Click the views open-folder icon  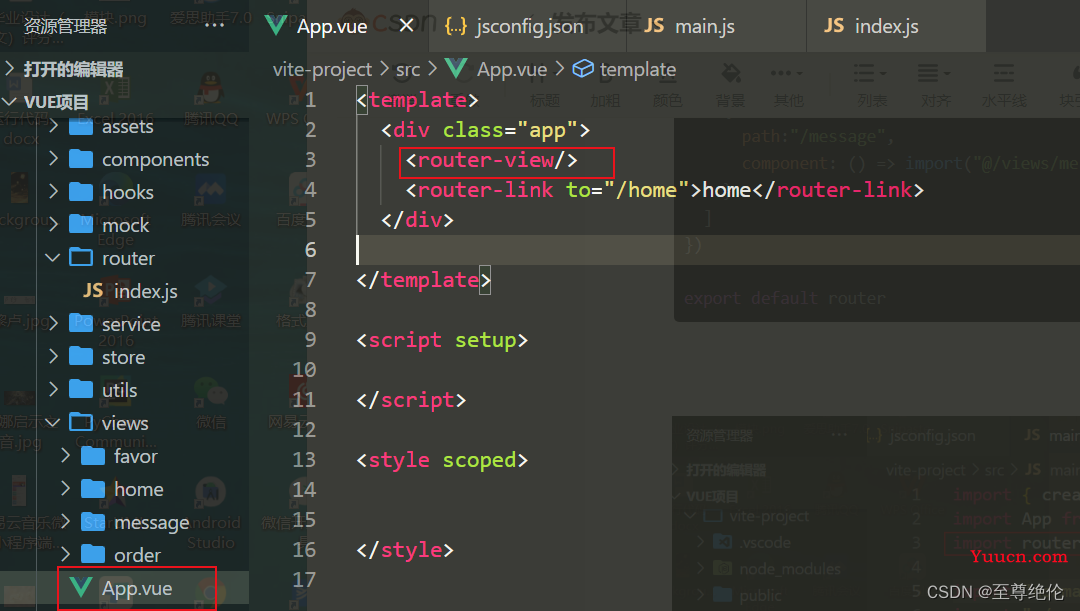(81, 422)
